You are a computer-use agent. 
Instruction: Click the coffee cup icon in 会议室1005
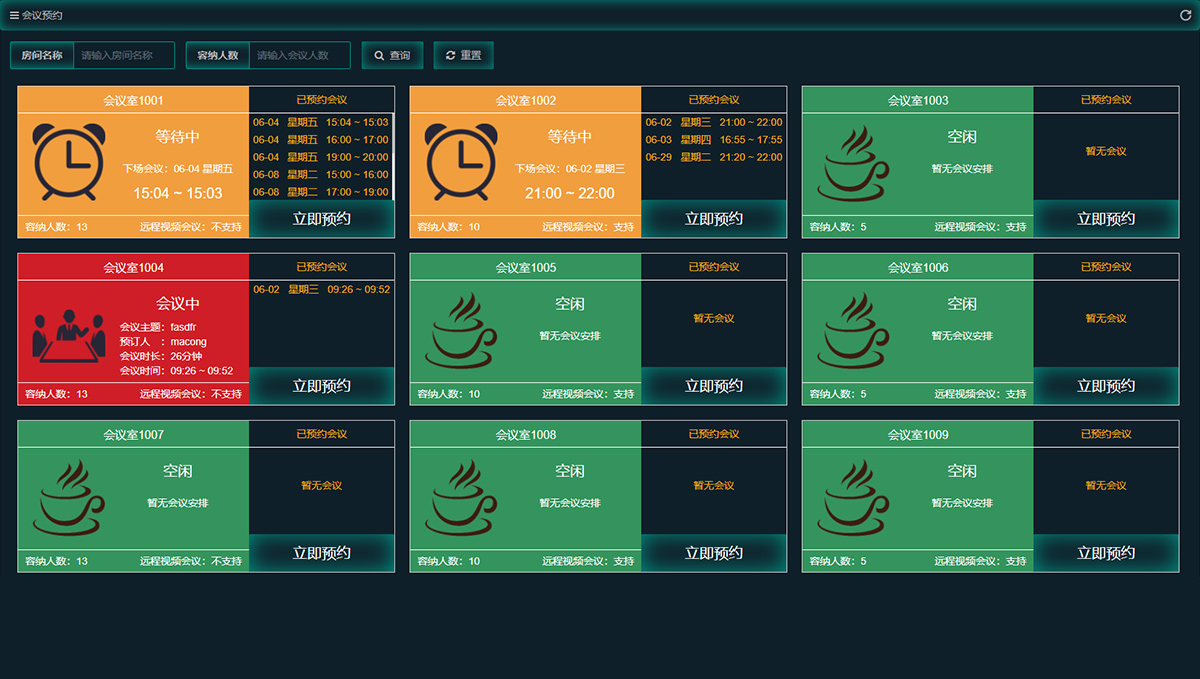pyautogui.click(x=460, y=329)
